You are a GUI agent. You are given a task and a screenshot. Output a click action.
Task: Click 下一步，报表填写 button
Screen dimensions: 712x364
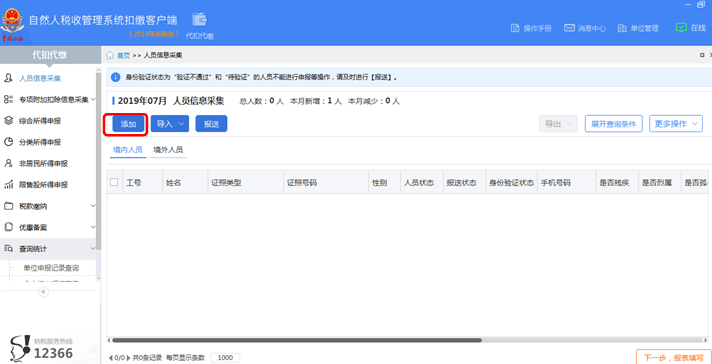point(674,357)
